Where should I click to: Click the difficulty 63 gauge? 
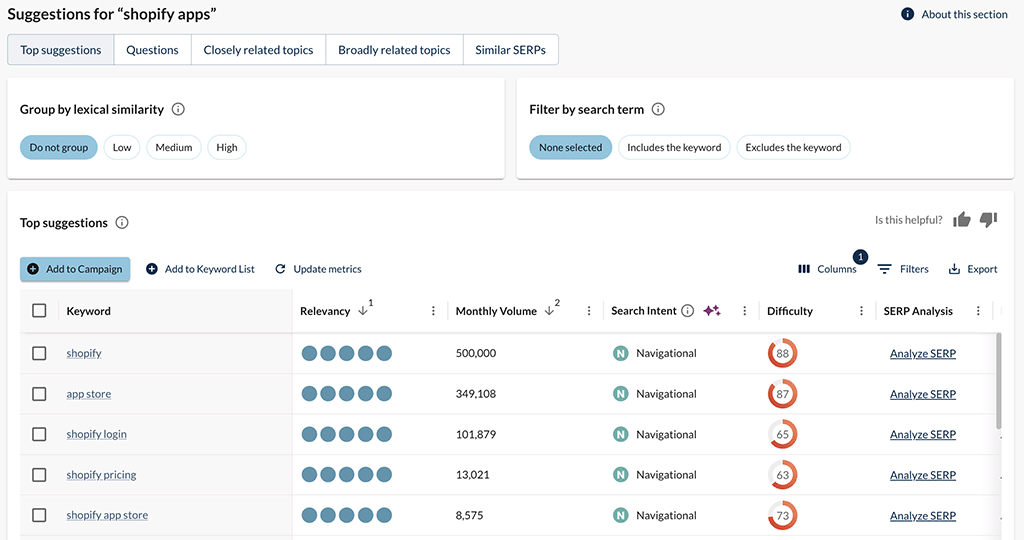pos(782,475)
